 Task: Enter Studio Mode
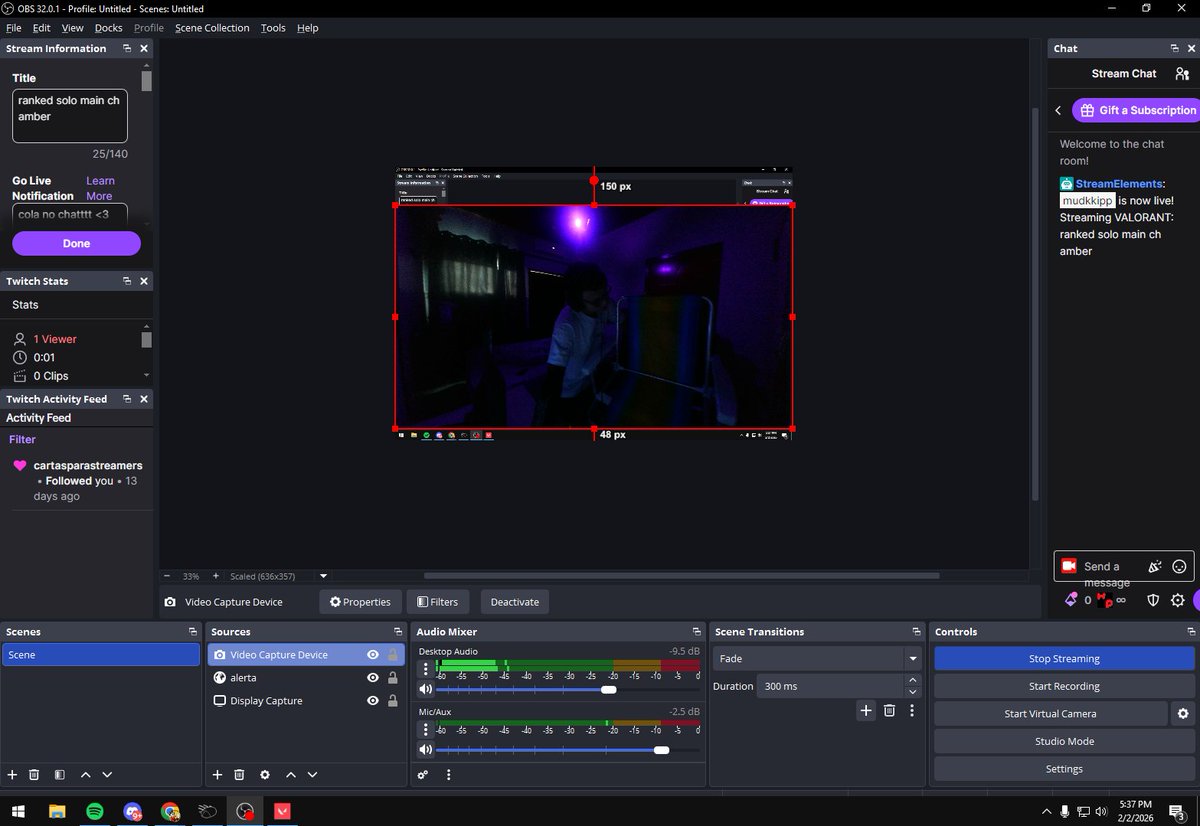[x=1064, y=741]
